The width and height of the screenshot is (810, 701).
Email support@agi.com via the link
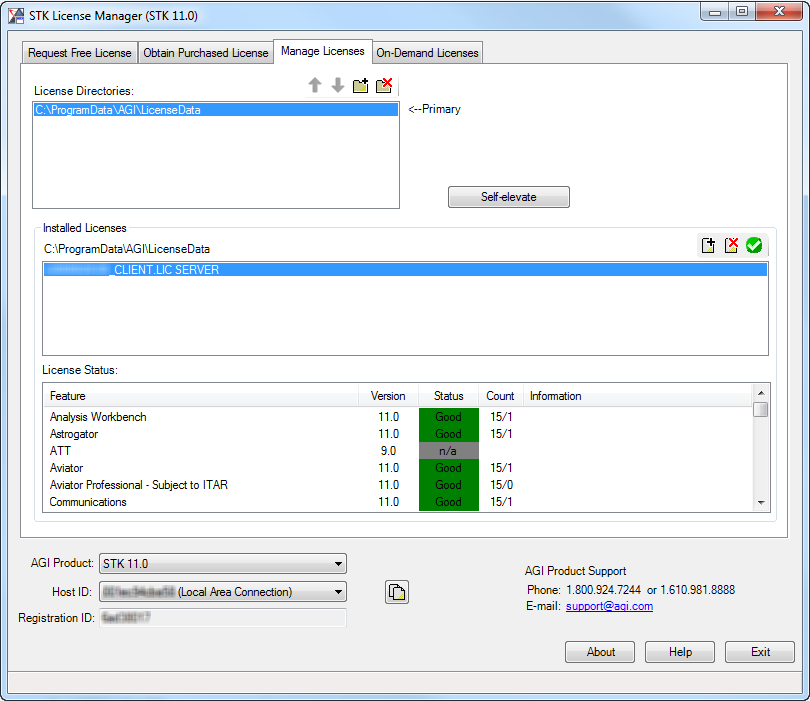609,606
